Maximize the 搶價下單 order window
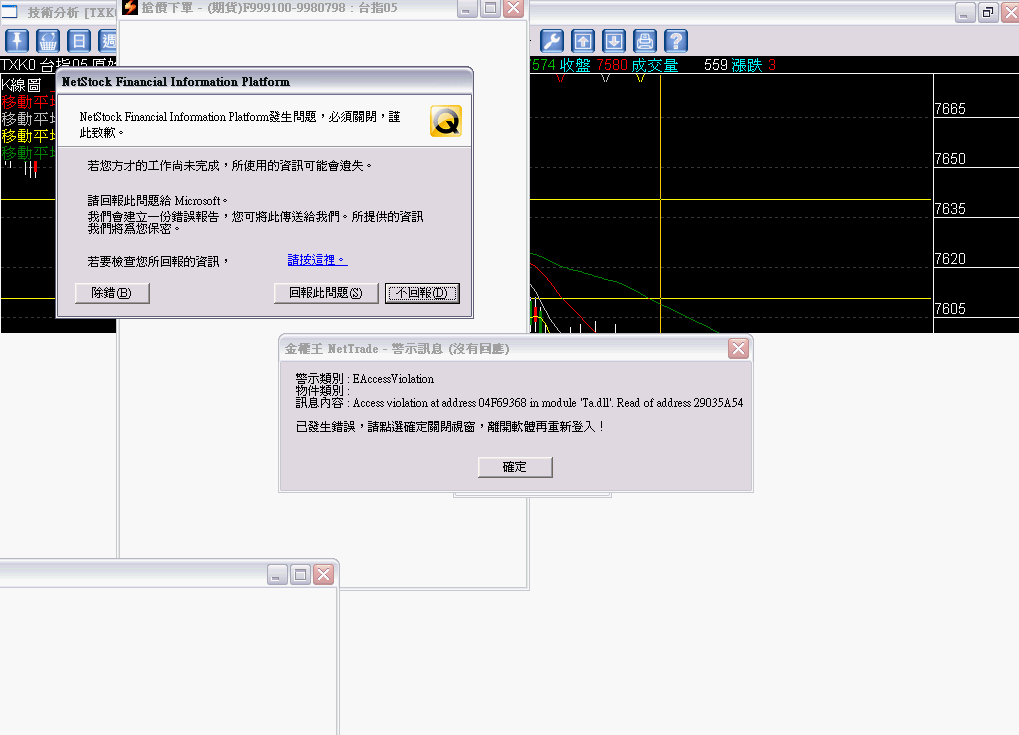The height and width of the screenshot is (735, 1019). coord(491,8)
